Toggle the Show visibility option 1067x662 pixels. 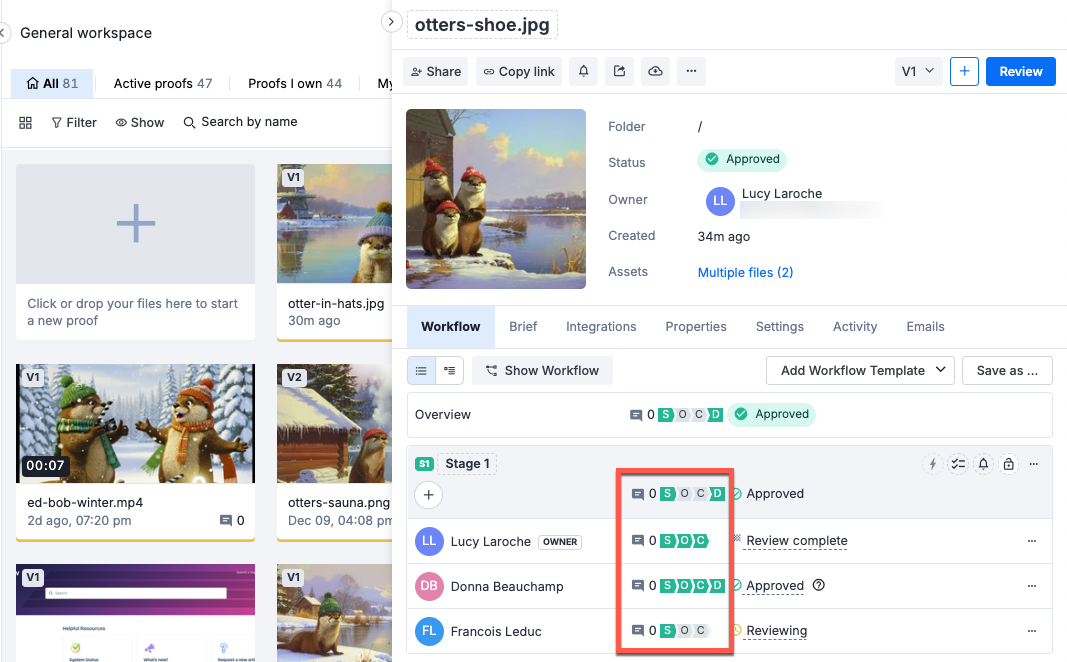pos(139,122)
